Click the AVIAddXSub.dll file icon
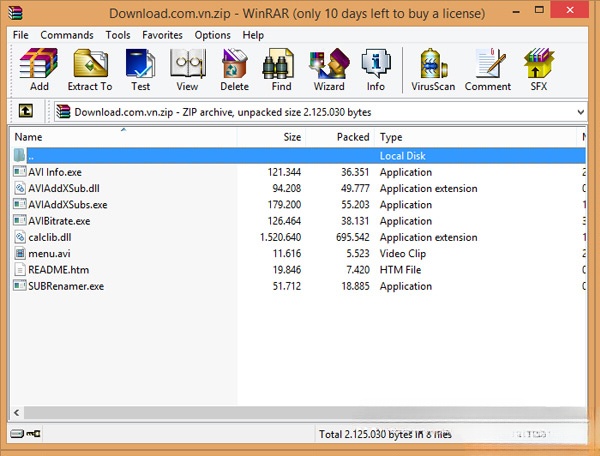This screenshot has height=456, width=600. coord(20,188)
